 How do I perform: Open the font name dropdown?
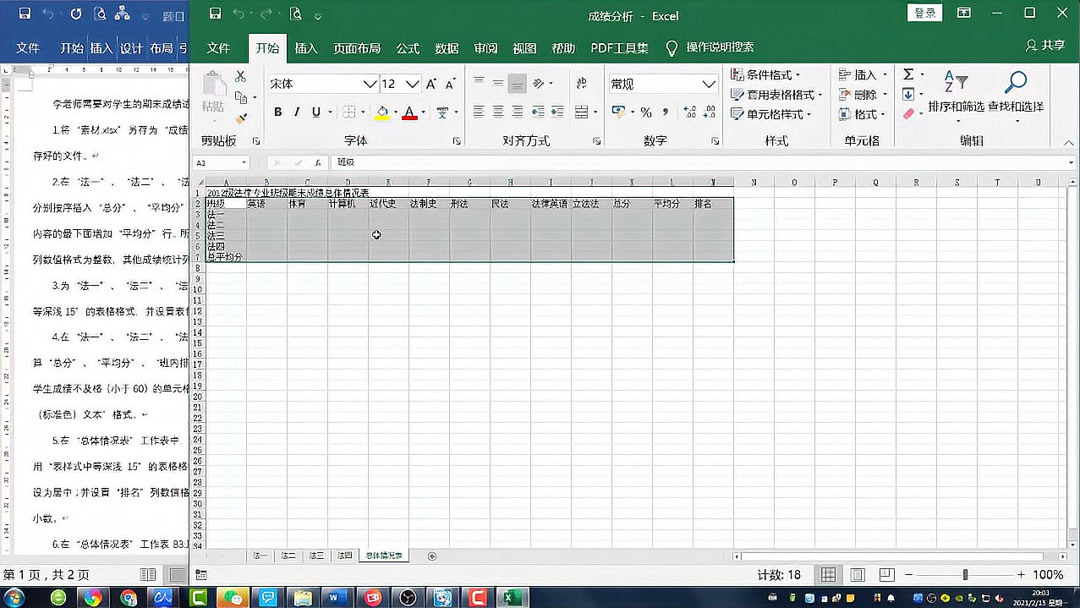tap(370, 82)
